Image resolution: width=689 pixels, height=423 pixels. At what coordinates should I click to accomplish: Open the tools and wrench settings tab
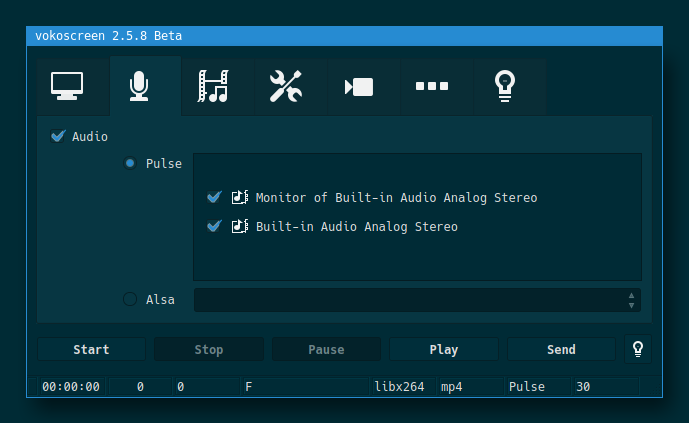285,87
